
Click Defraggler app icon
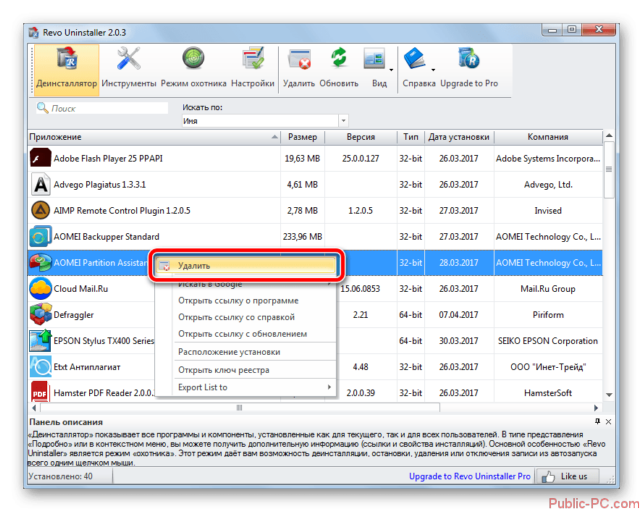tap(40, 315)
